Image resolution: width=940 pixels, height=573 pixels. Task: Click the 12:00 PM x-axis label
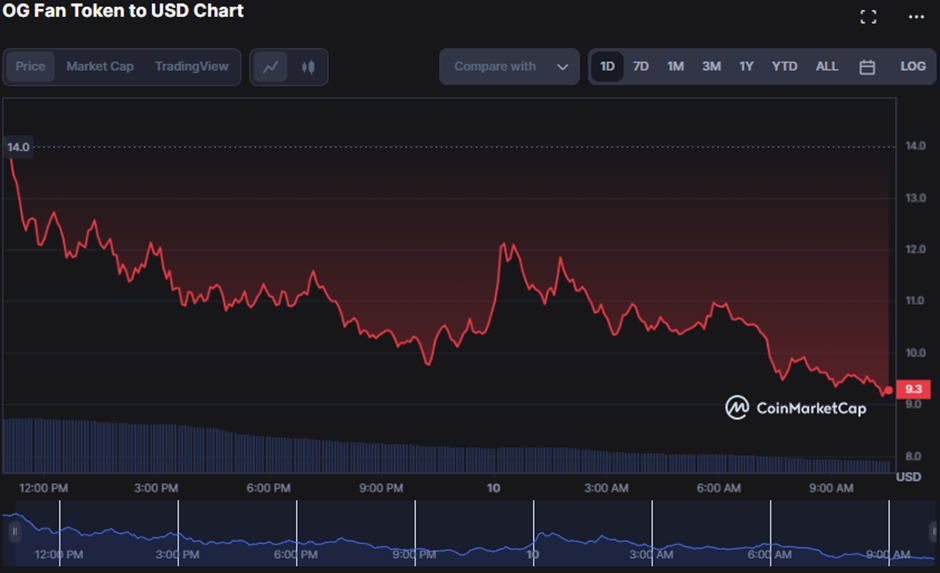pyautogui.click(x=43, y=488)
